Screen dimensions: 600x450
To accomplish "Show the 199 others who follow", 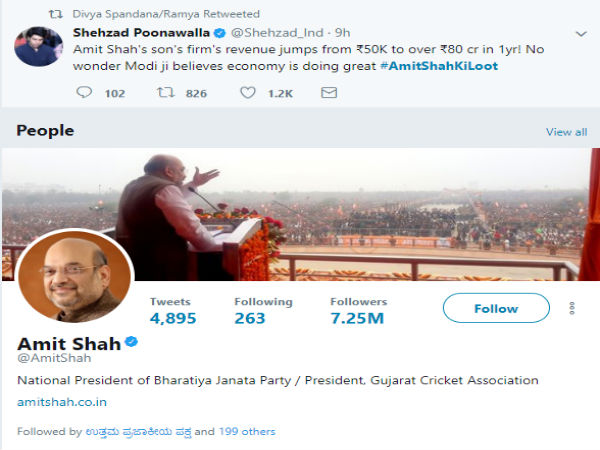I will pyautogui.click(x=247, y=431).
